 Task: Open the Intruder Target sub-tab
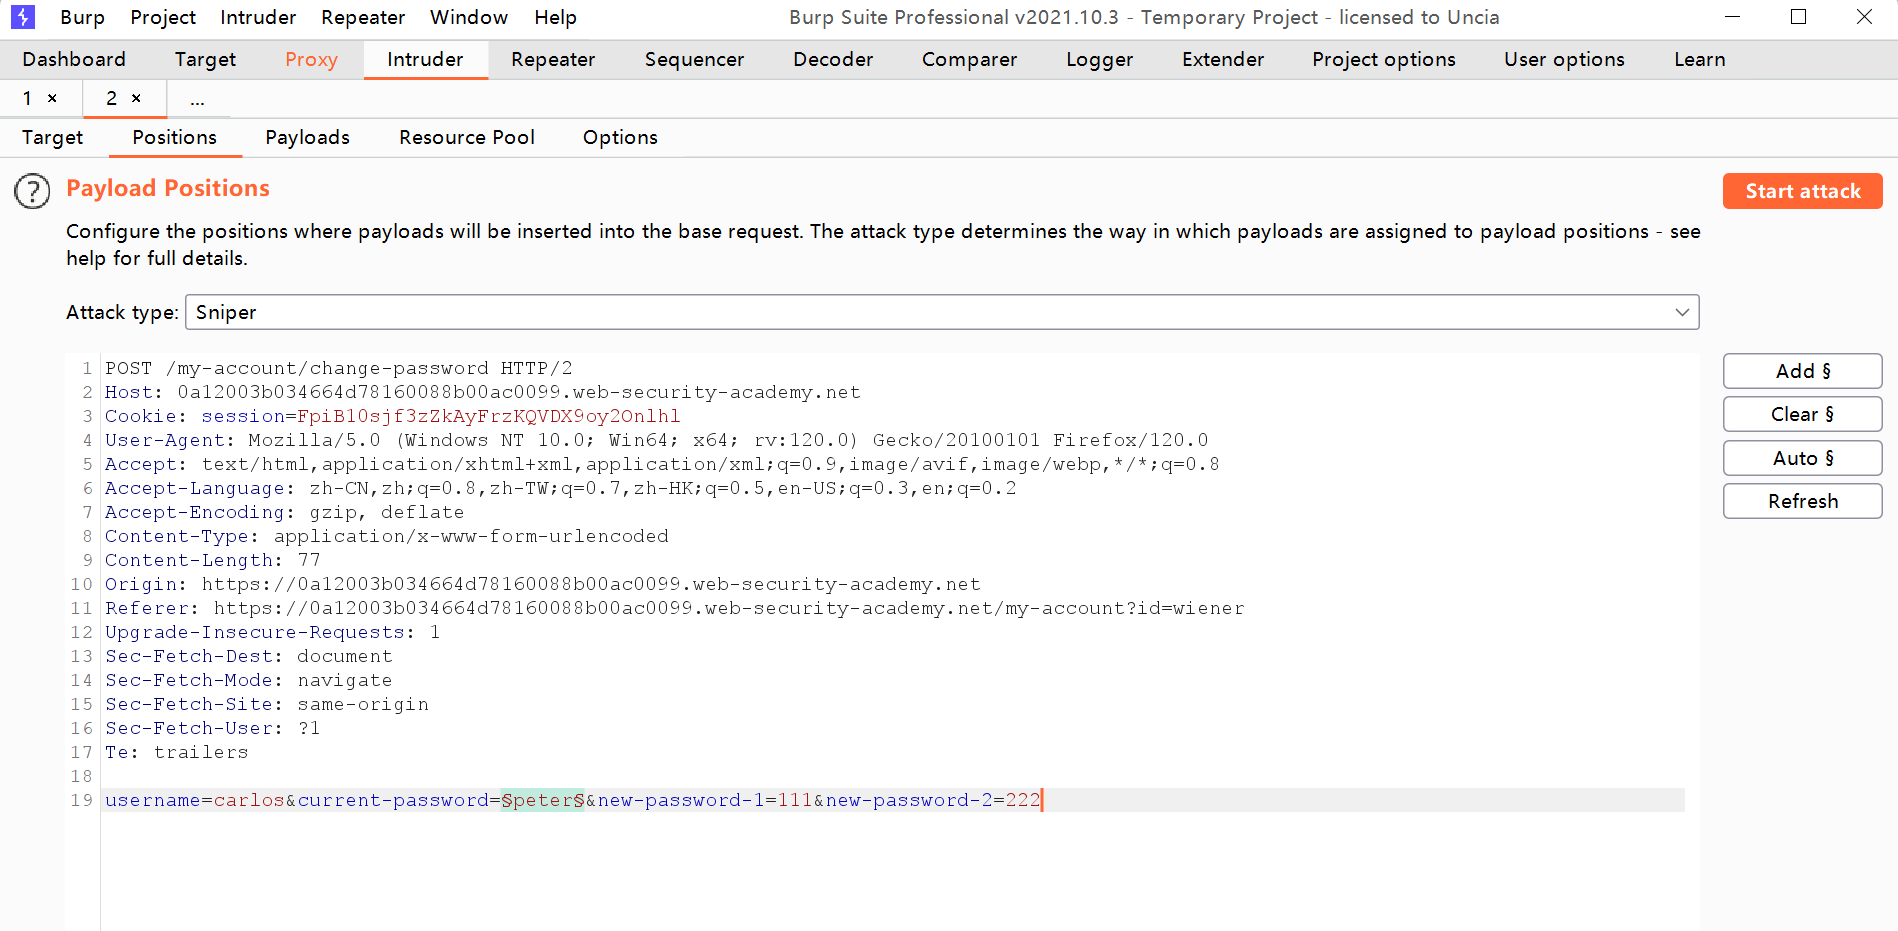pos(52,138)
